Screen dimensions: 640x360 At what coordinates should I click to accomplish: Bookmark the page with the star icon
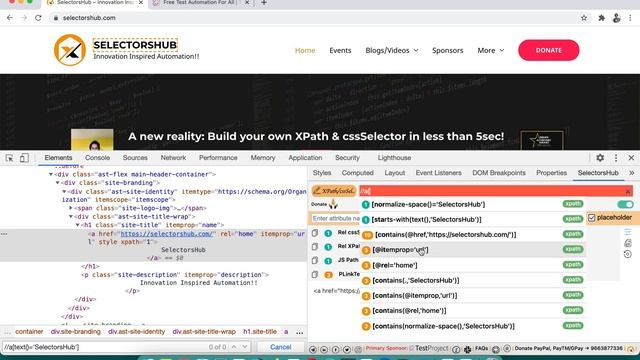pyautogui.click(x=584, y=18)
